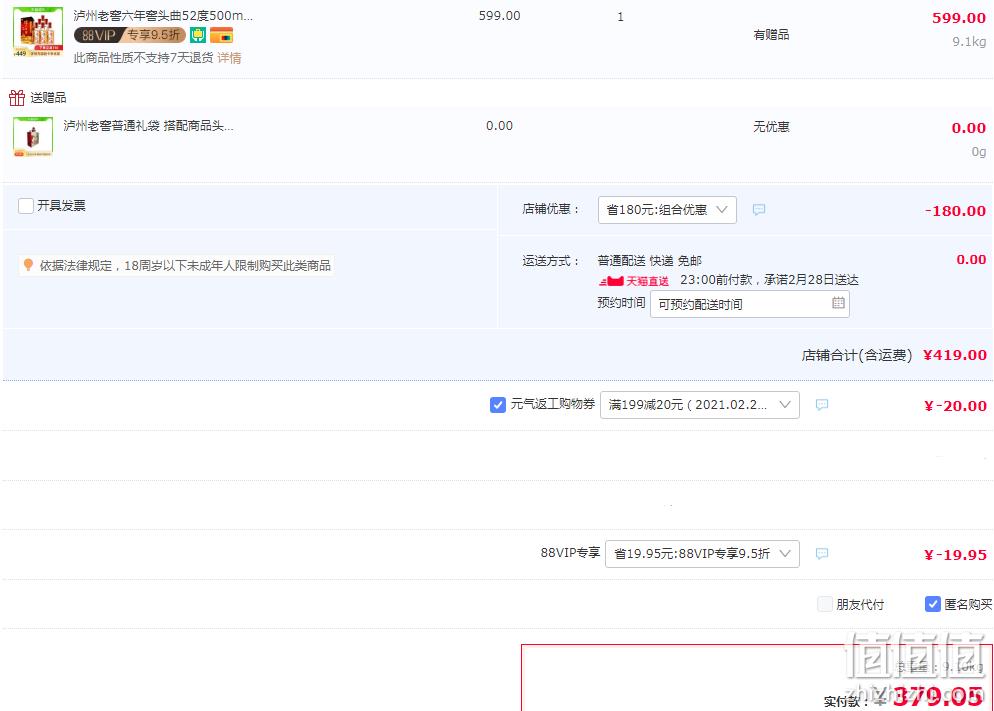Expand the 满199减20元 coupon dropdown
The height and width of the screenshot is (711, 994).
coord(699,405)
